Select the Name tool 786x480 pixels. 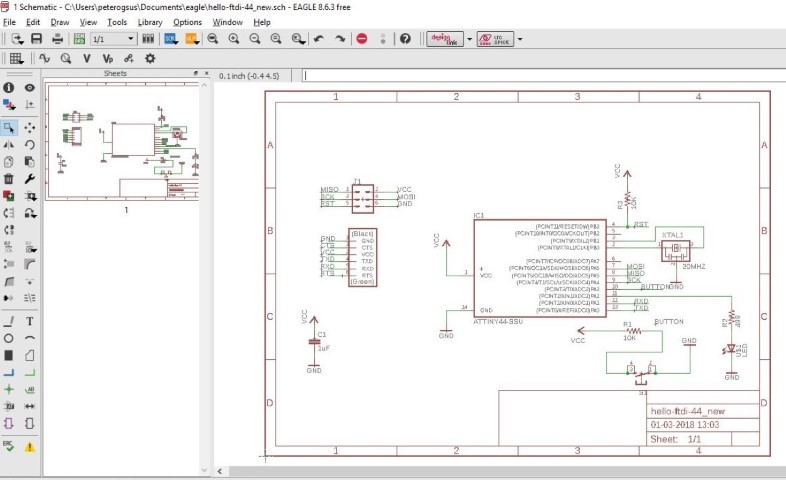[x=9, y=247]
